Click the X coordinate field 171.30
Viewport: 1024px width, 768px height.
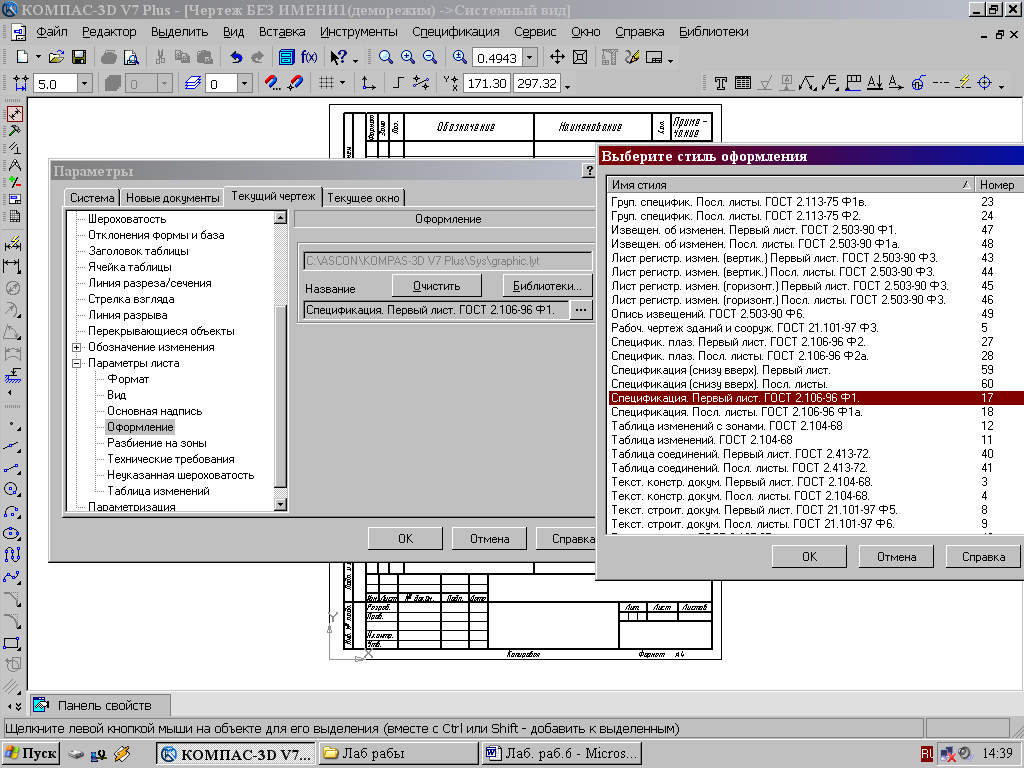click(x=487, y=84)
